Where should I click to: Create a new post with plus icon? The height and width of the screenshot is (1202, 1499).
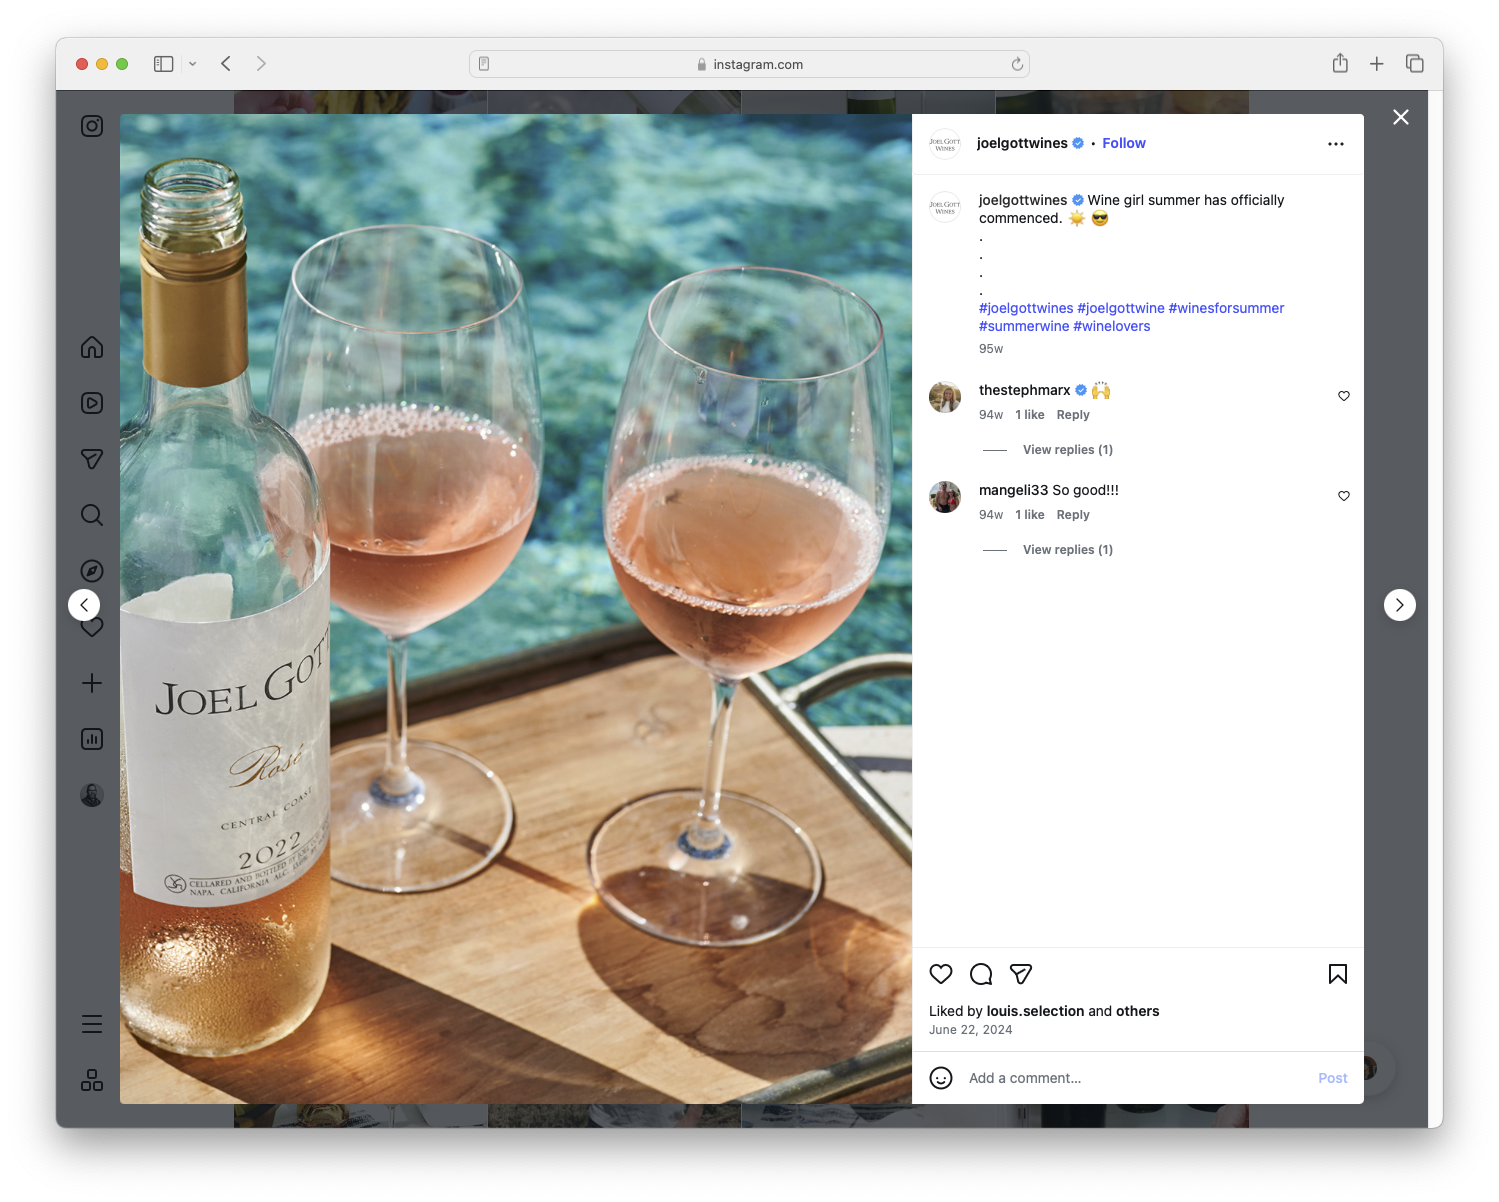92,683
